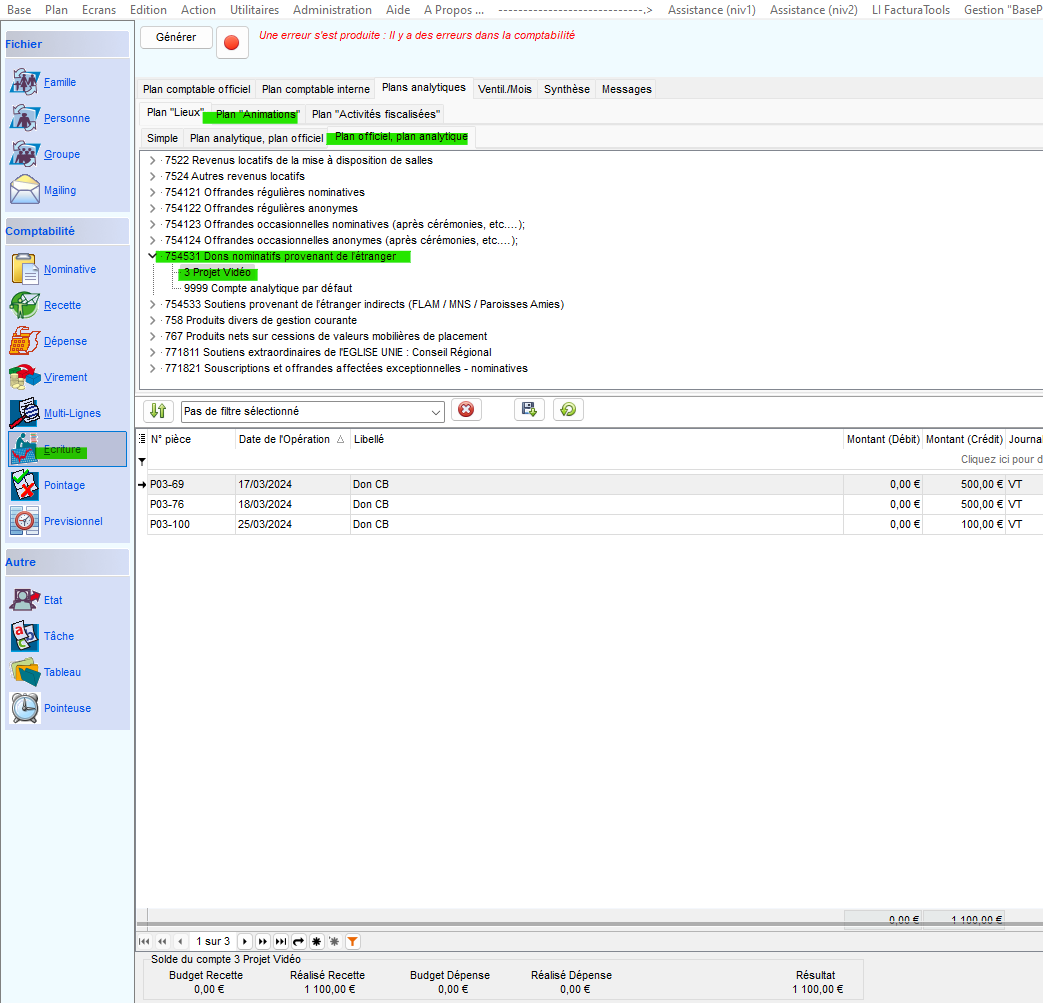The height and width of the screenshot is (1003, 1043).
Task: Expand 758 Produits divers de gestion courante
Action: [x=152, y=320]
